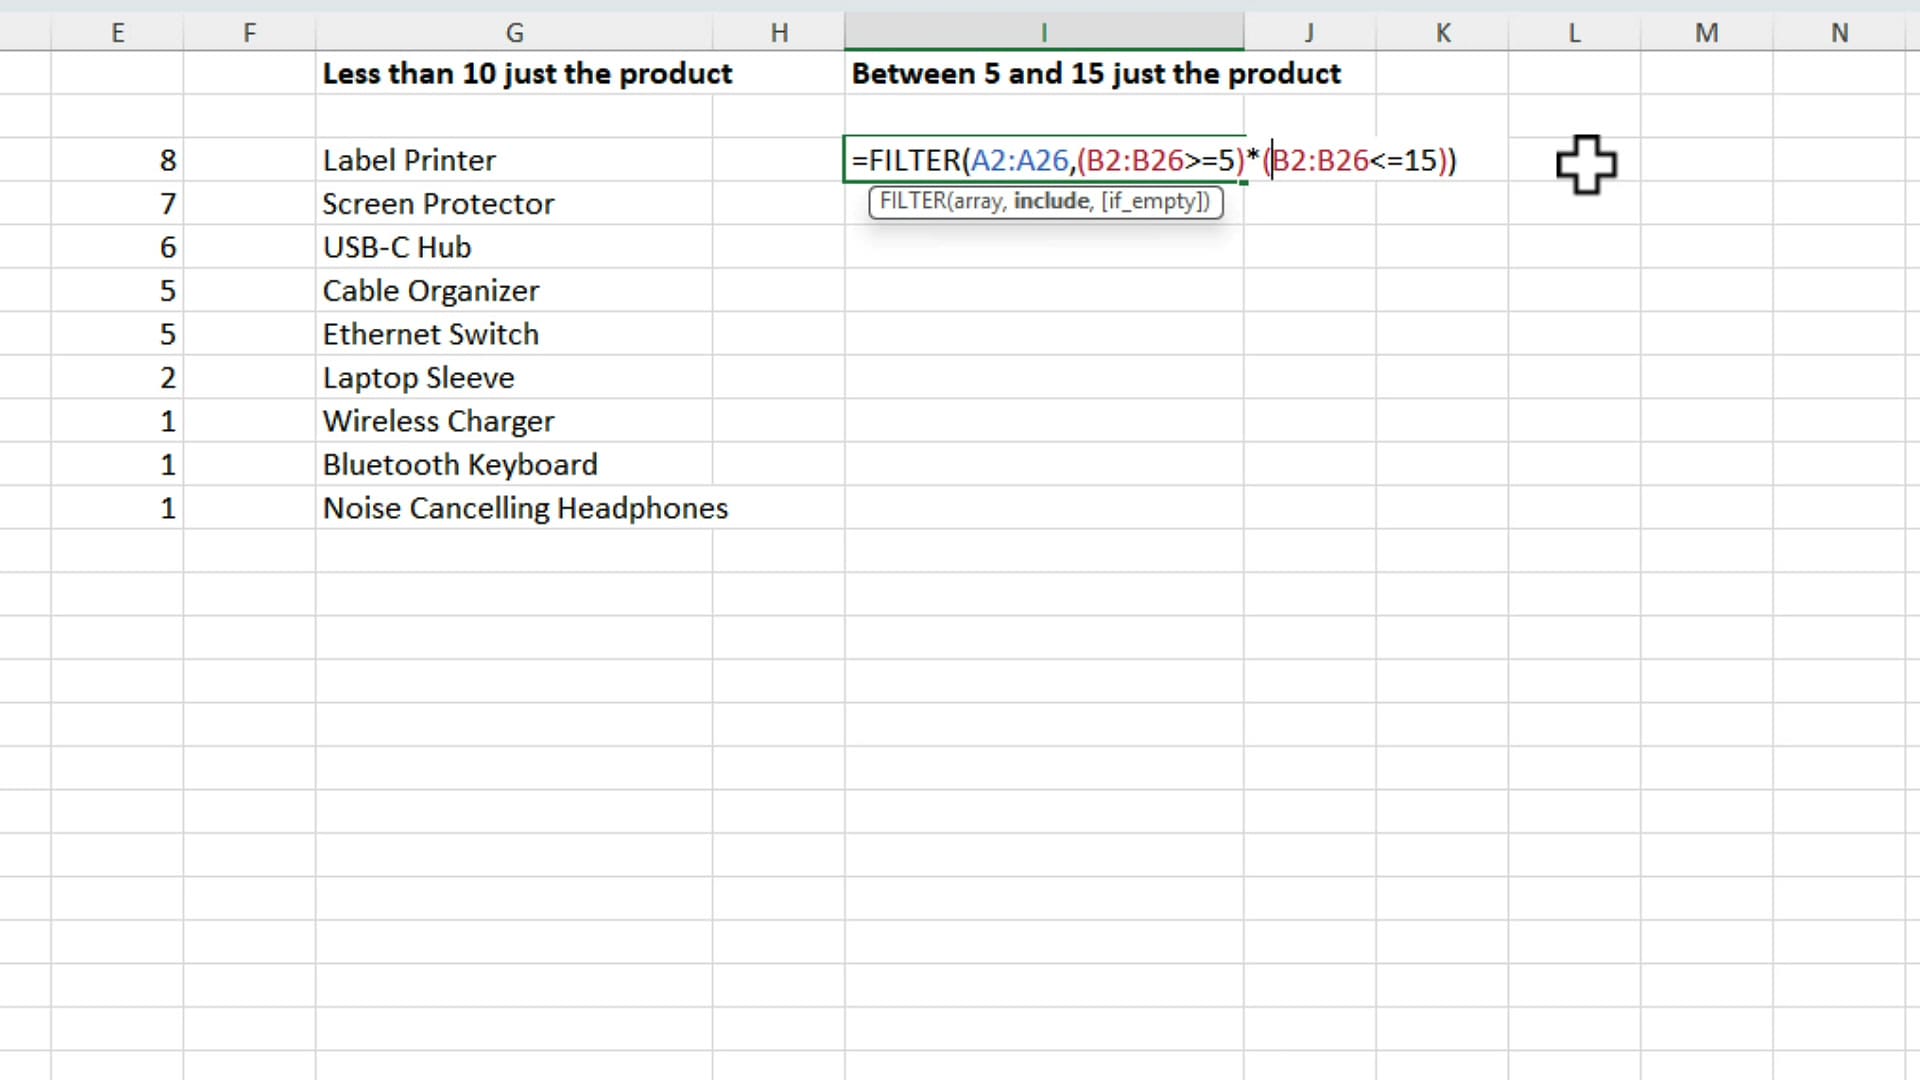The height and width of the screenshot is (1080, 1920).
Task: Select column K header
Action: pyautogui.click(x=1442, y=32)
